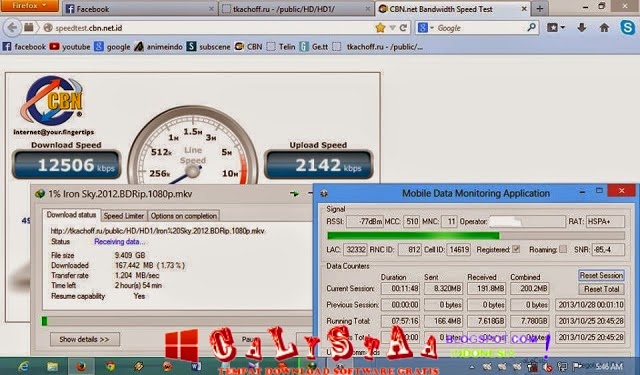Open the tkachoff.ru bookmark in bookmarks bar
The width and height of the screenshot is (640, 375).
[x=378, y=47]
